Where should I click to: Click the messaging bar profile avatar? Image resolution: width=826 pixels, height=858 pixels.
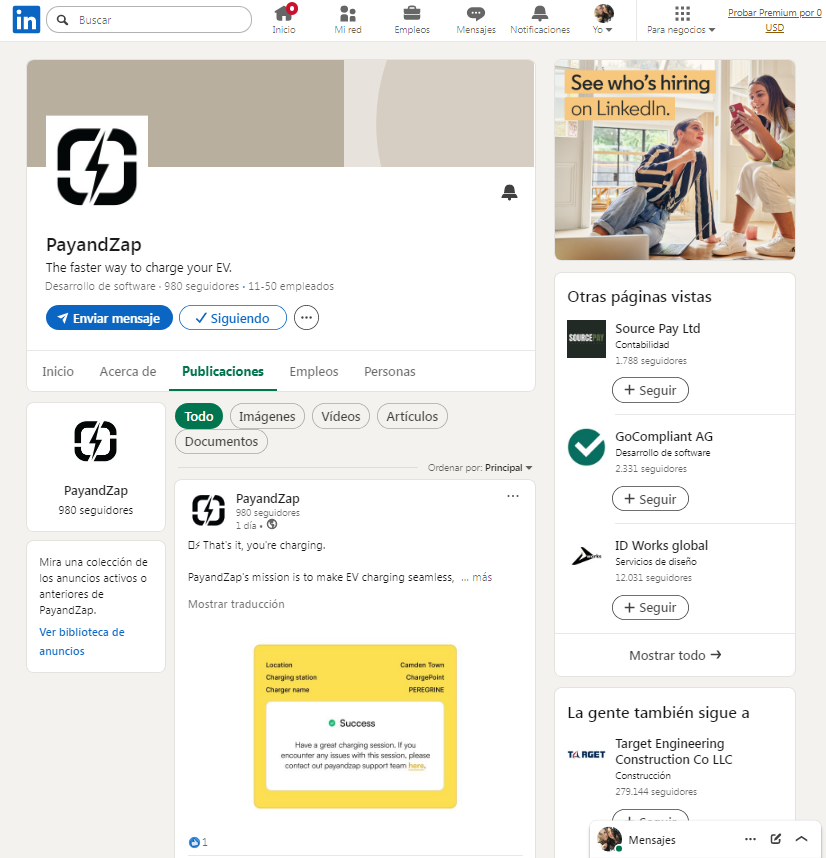(x=609, y=839)
